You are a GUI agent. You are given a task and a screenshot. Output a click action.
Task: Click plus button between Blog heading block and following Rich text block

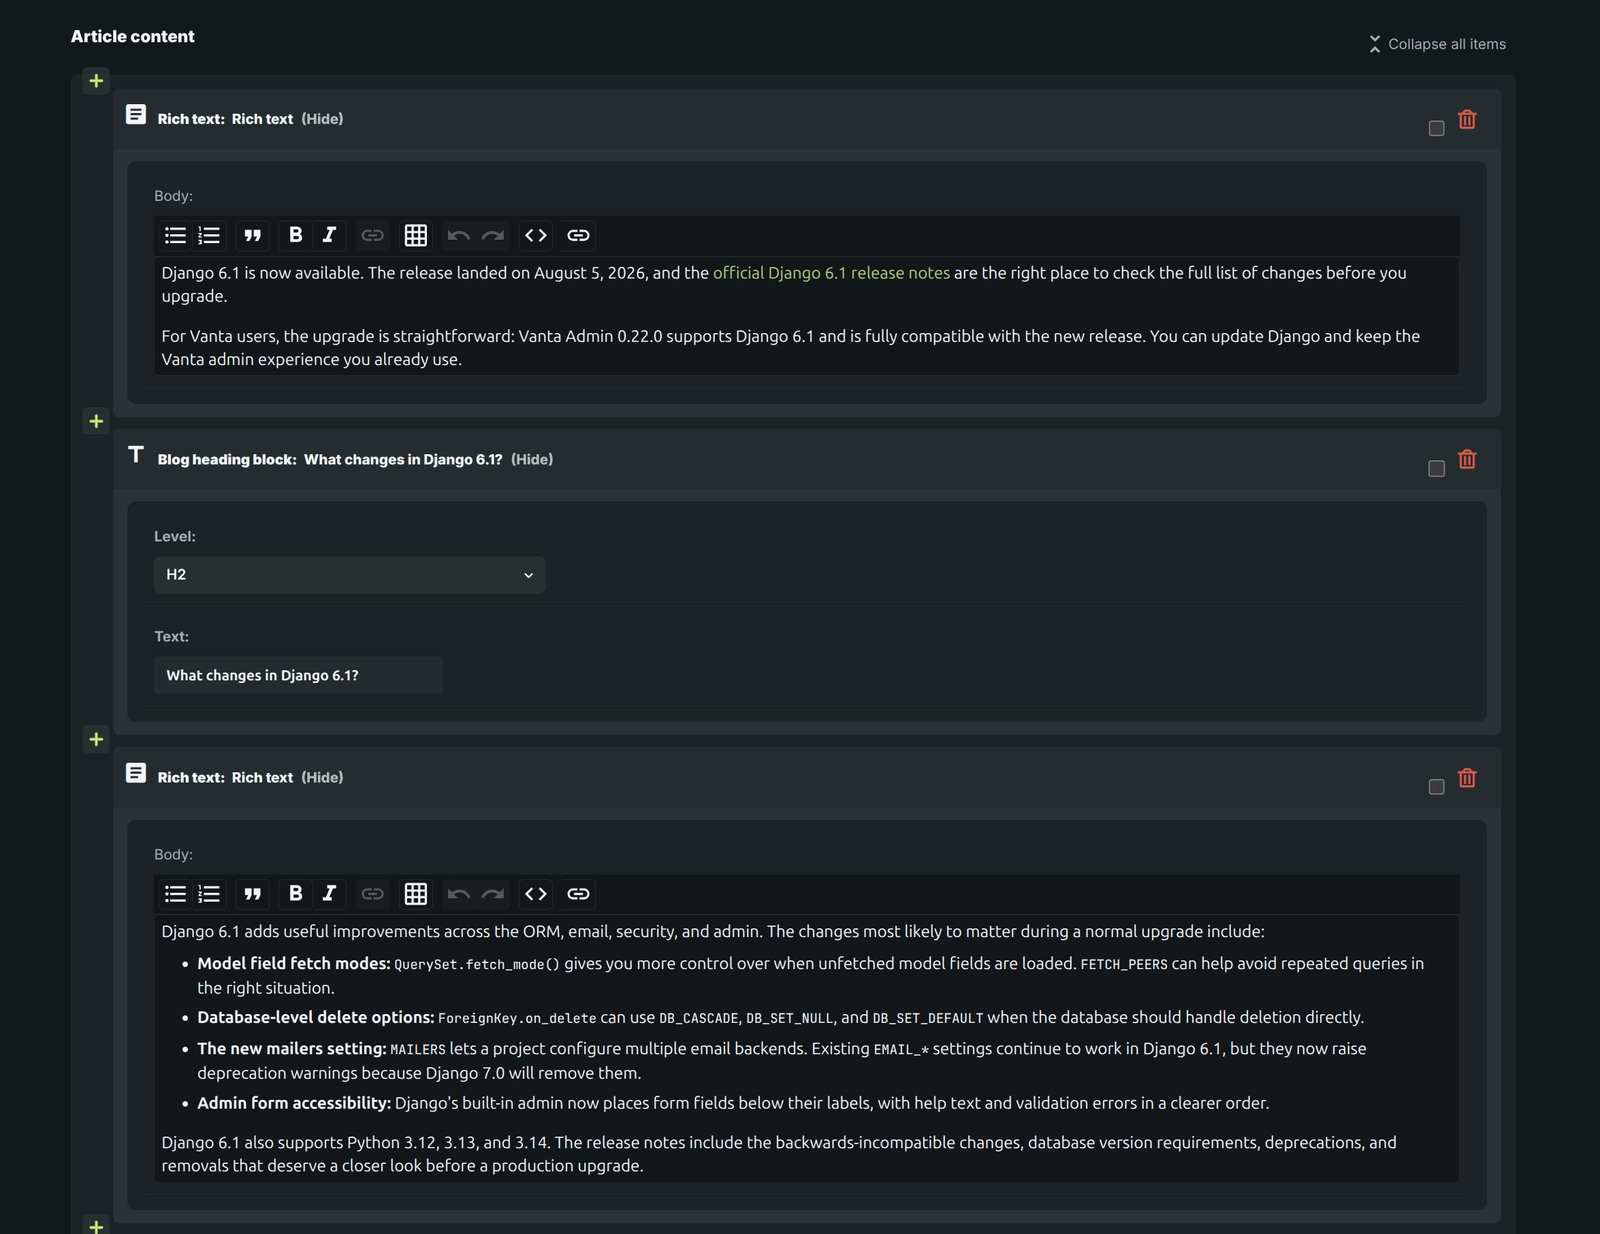click(x=96, y=739)
